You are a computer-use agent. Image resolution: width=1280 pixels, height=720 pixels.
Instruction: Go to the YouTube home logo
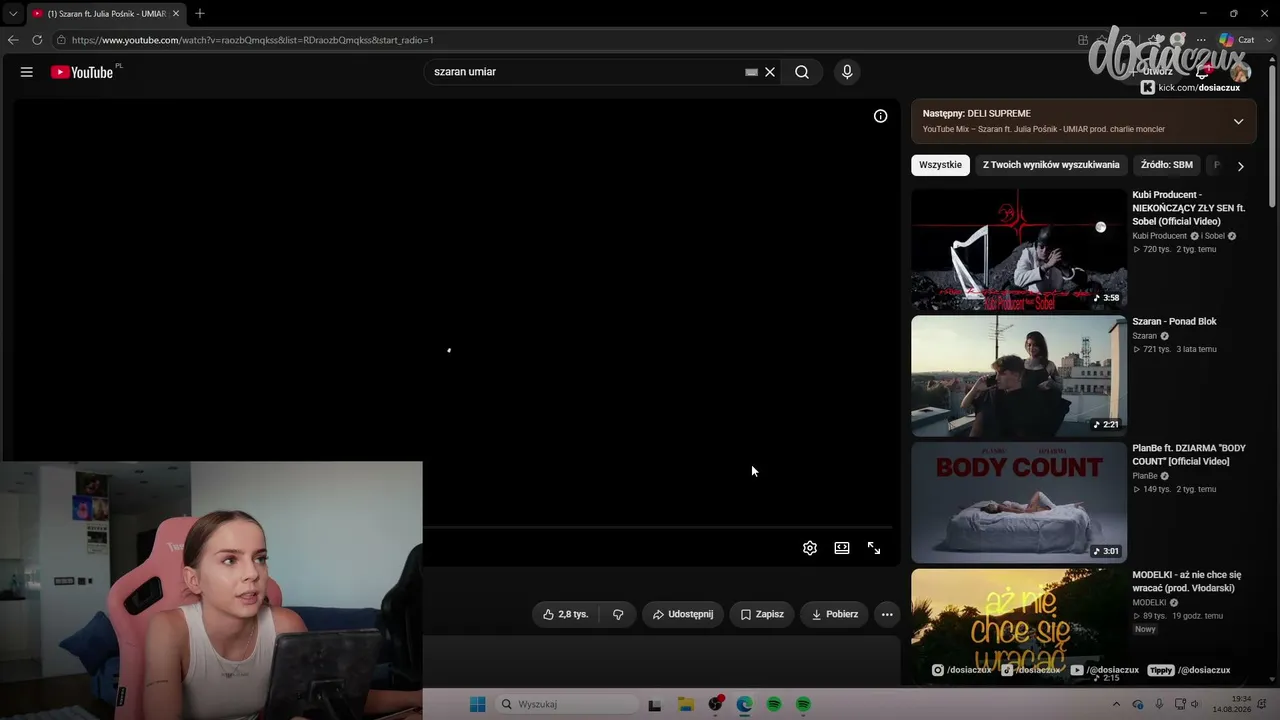[82, 72]
